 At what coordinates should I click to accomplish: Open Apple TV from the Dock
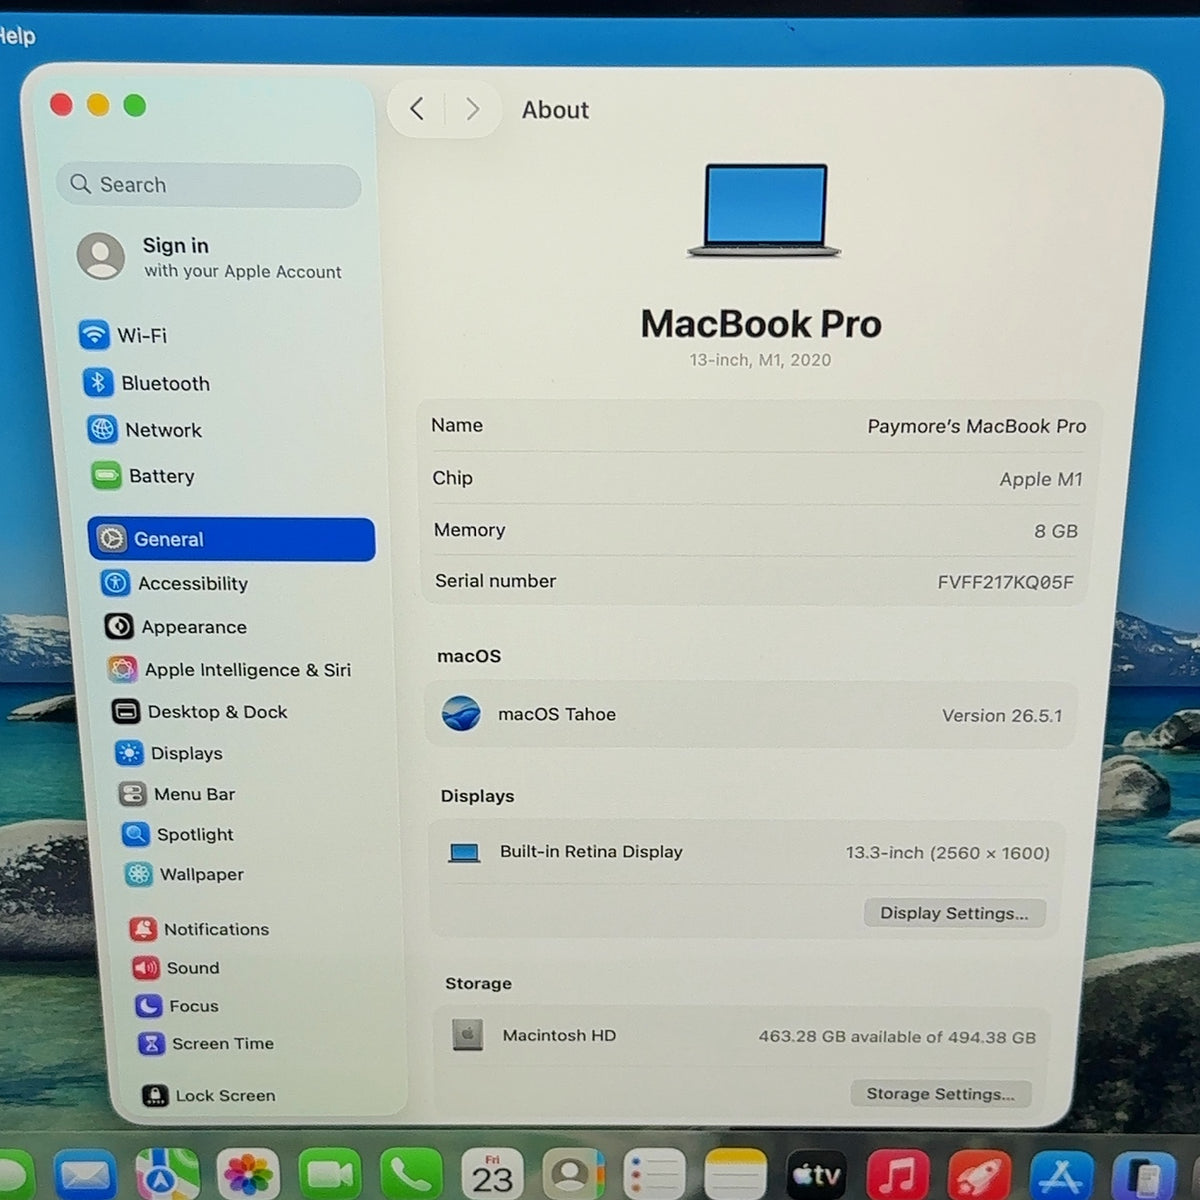[x=817, y=1174]
